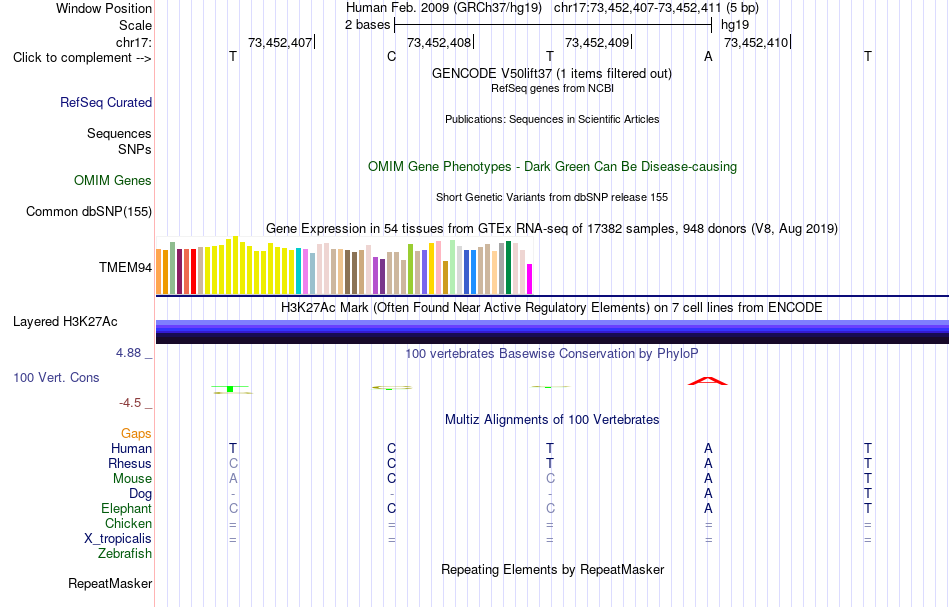Click position label 73,452,409
This screenshot has height=607, width=950.
597,42
